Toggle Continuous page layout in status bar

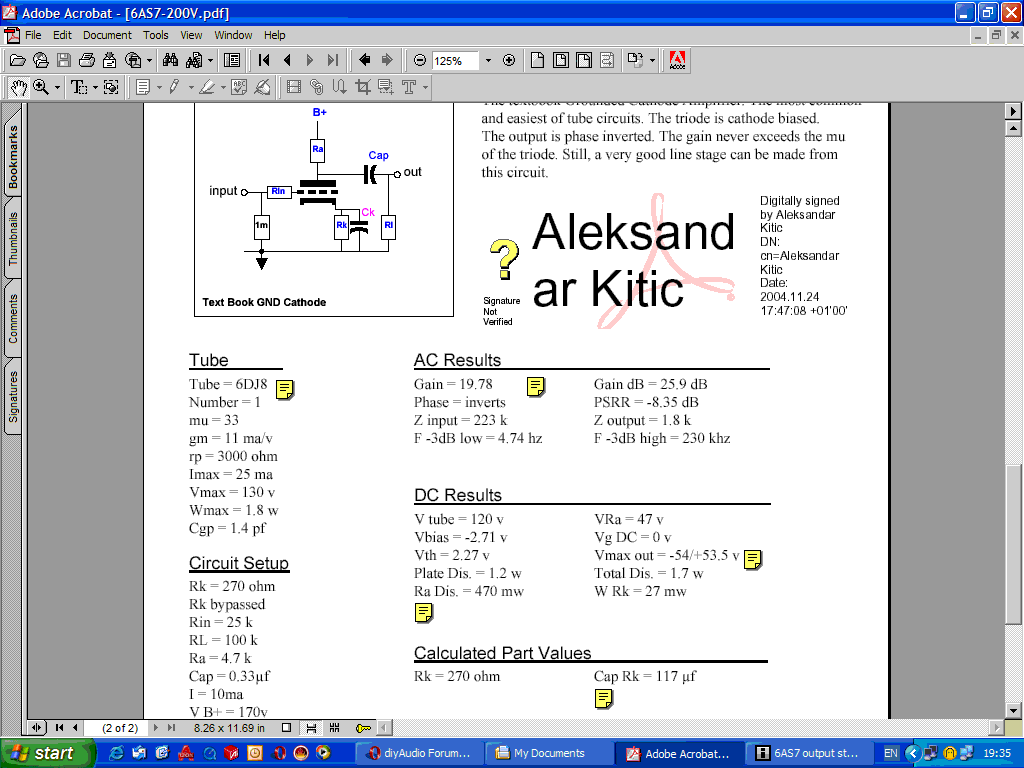(312, 728)
